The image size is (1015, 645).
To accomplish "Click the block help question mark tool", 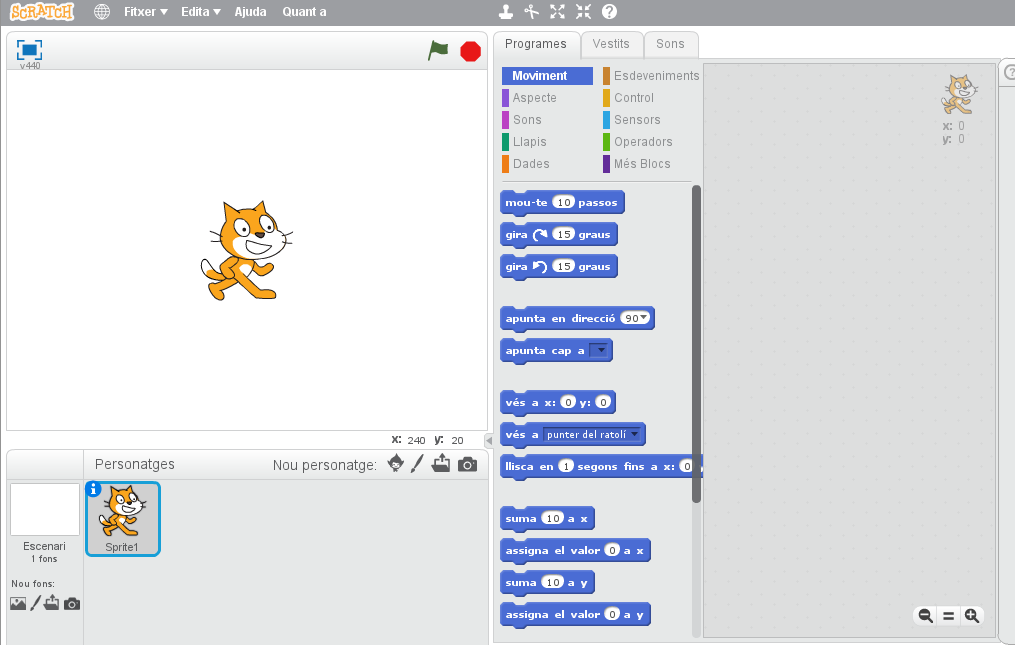I will (609, 12).
